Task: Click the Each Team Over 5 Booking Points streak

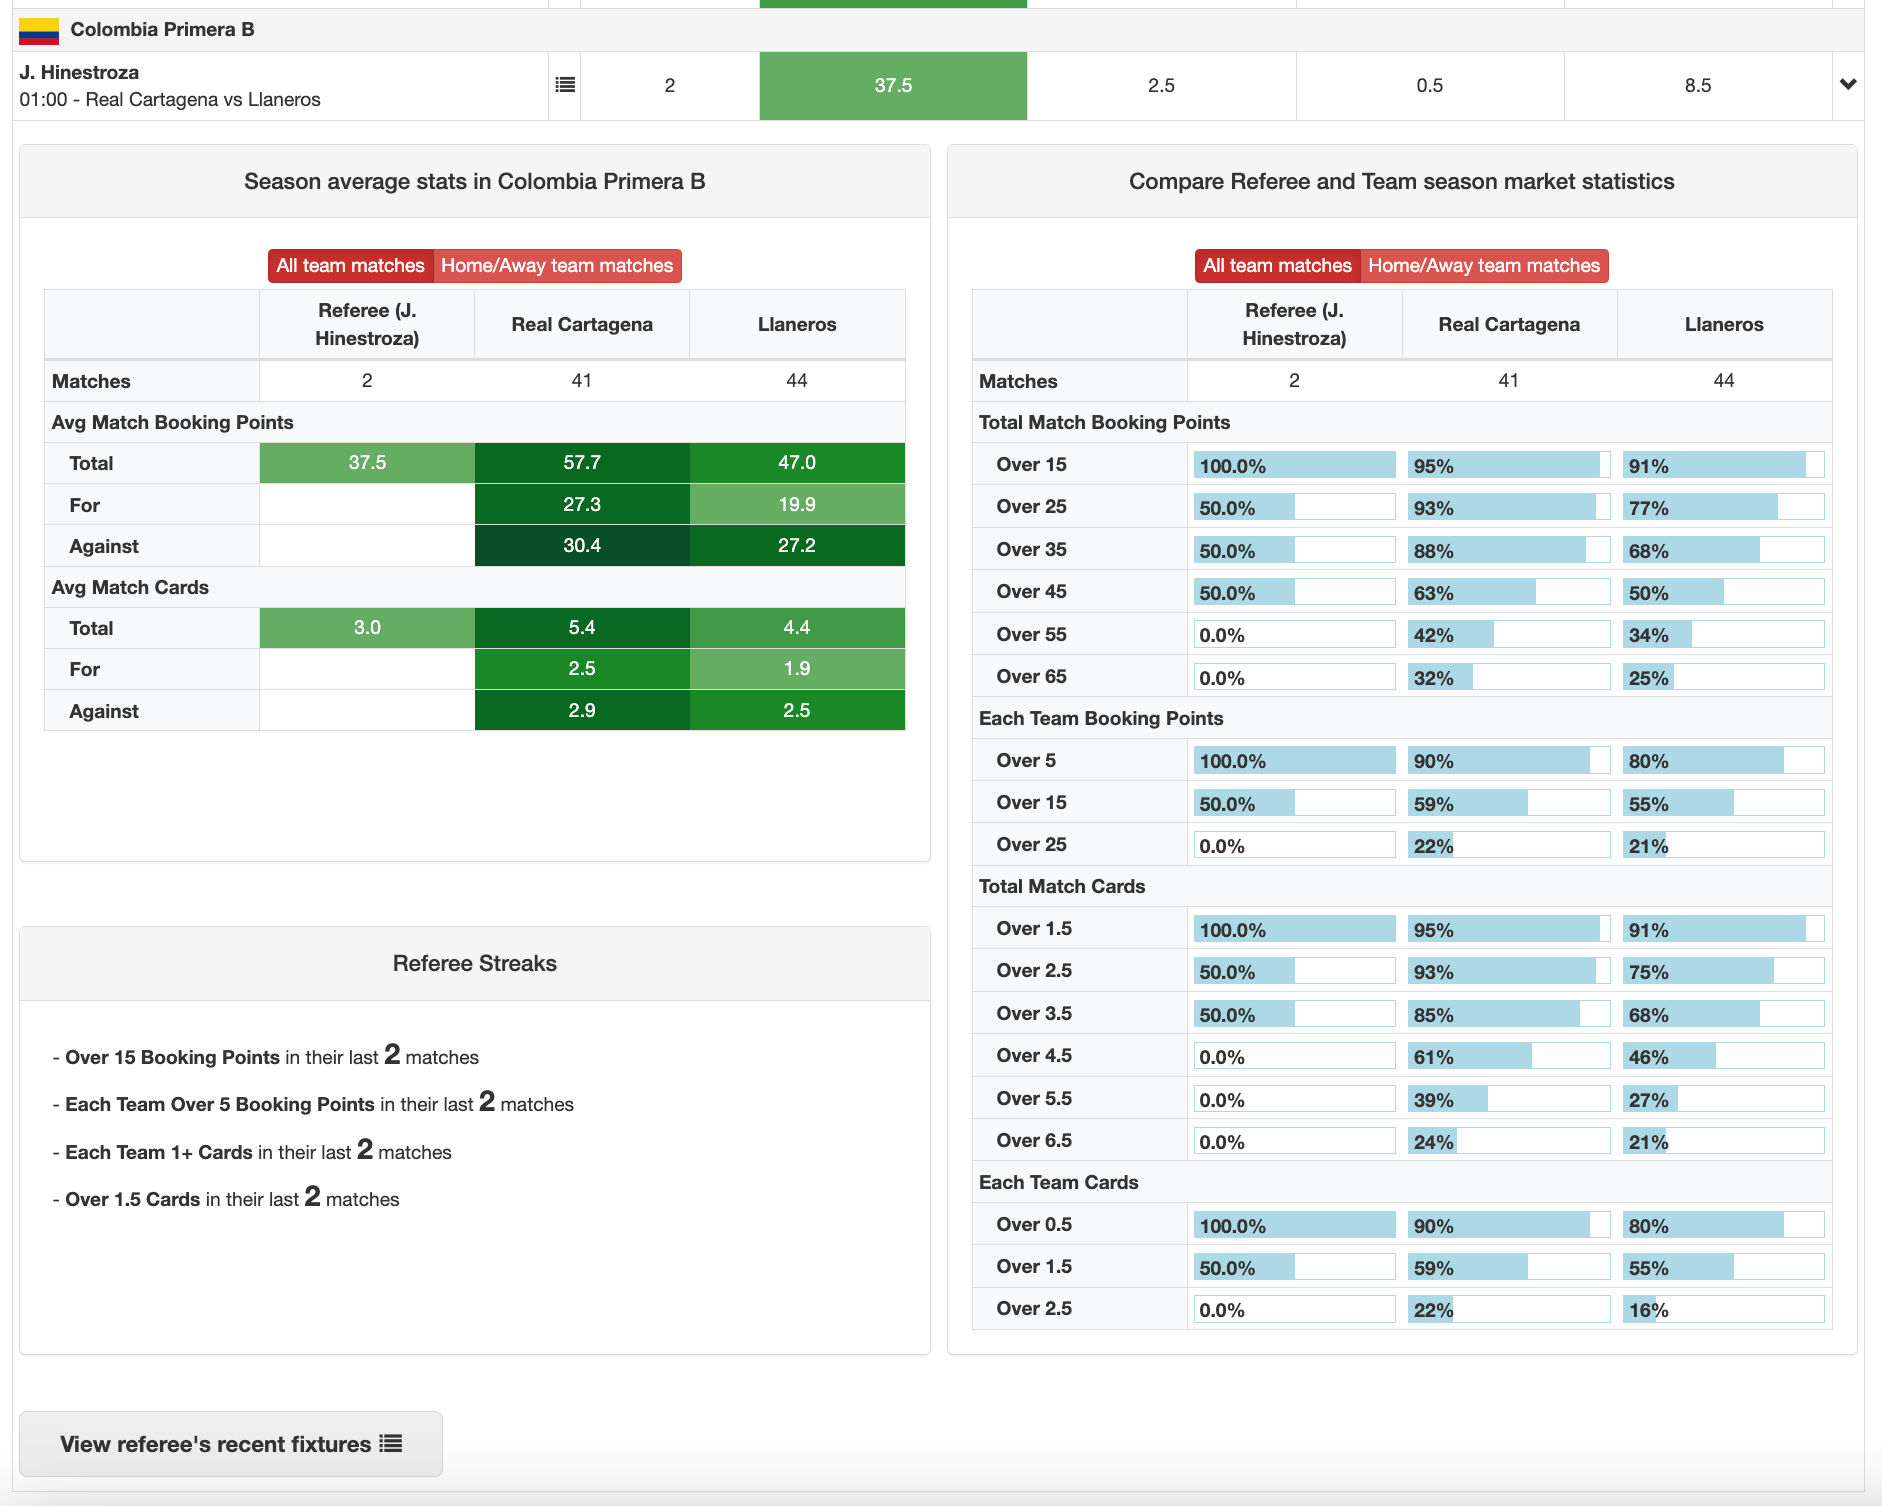Action: (313, 1103)
